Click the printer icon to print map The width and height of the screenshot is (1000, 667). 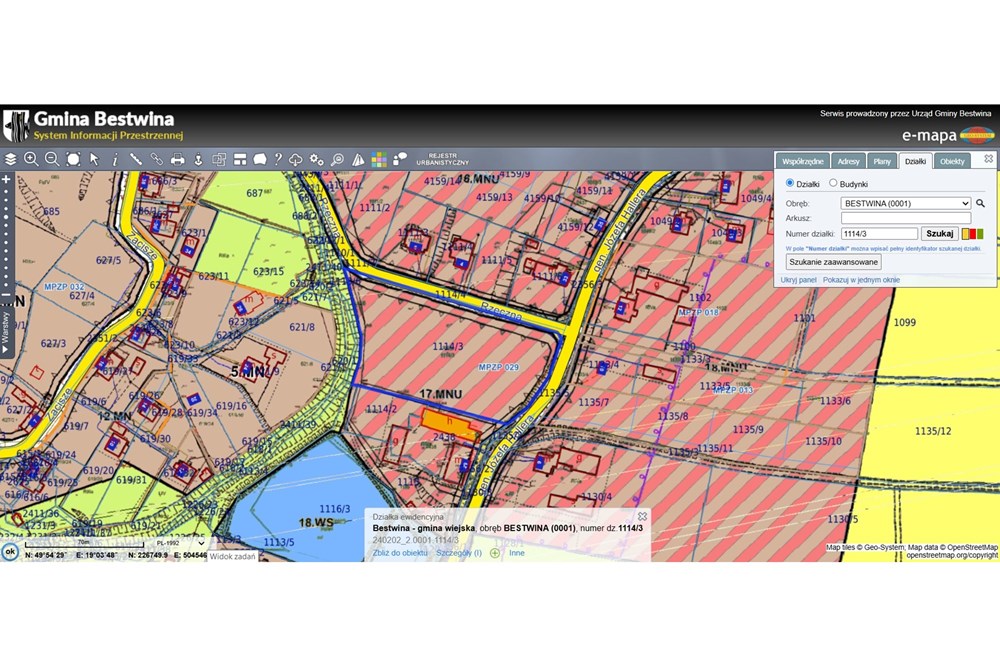[177, 159]
